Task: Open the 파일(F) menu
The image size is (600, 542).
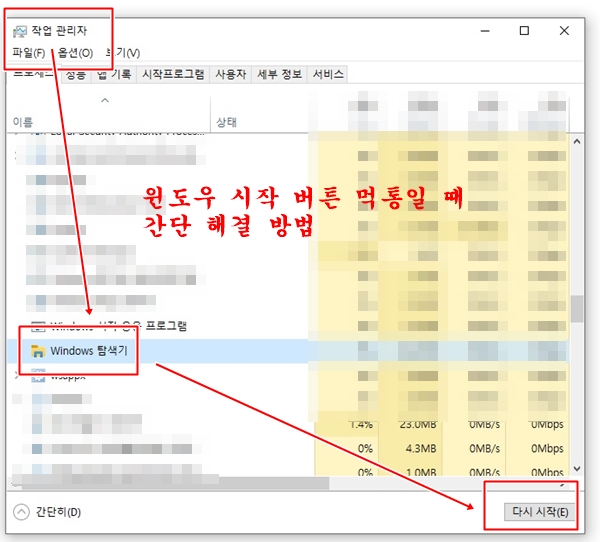Action: [x=29, y=53]
